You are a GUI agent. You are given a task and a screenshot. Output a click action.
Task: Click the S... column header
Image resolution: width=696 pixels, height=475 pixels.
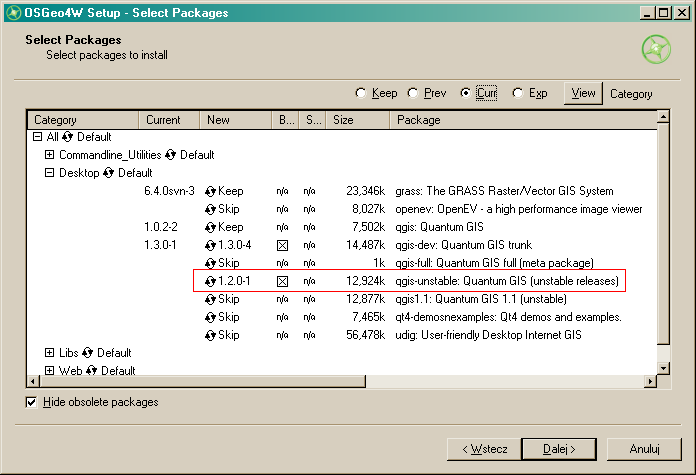[x=312, y=120]
